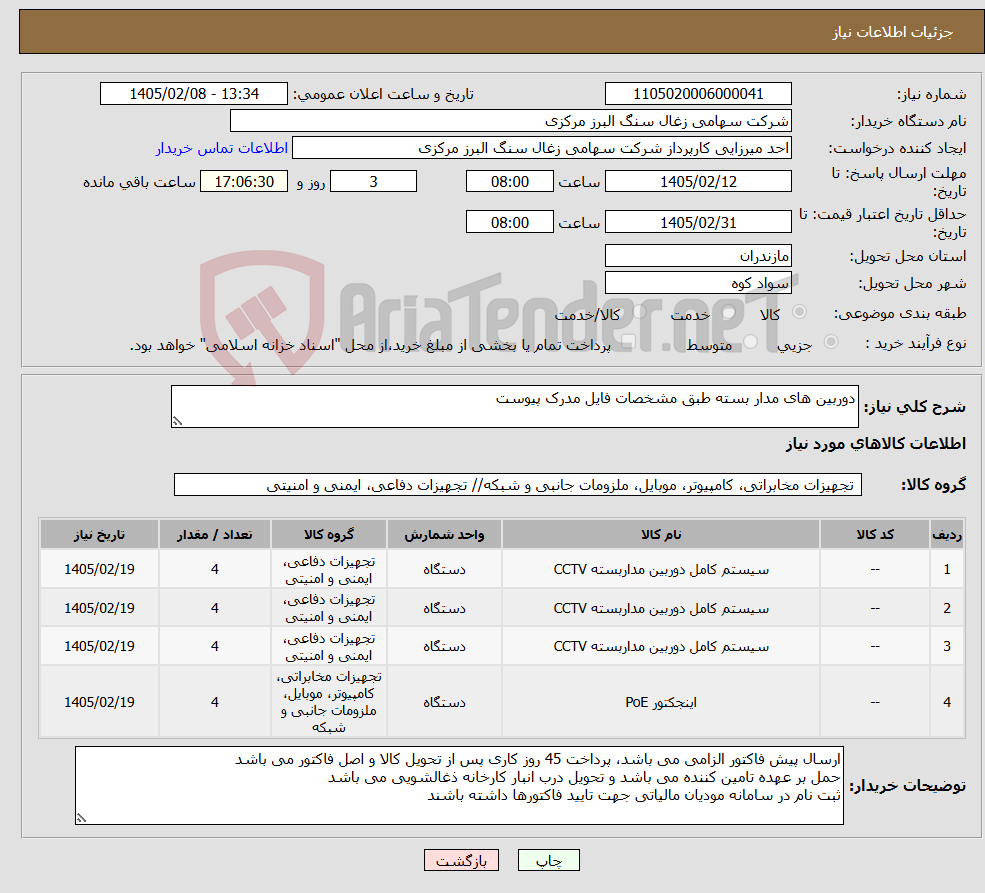Select the متوسط purchase type radio
Screen dimensions: 985x893
point(751,342)
